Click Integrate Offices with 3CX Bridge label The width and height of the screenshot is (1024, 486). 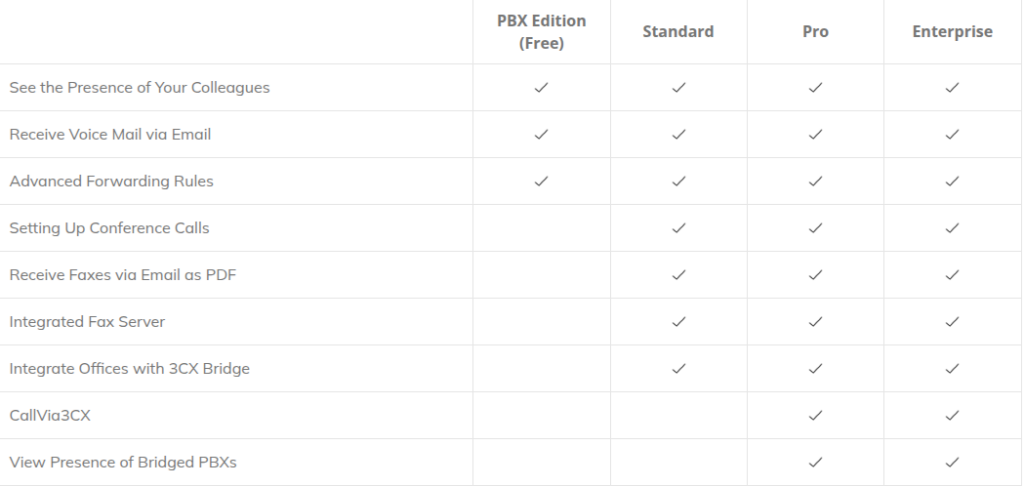click(129, 368)
